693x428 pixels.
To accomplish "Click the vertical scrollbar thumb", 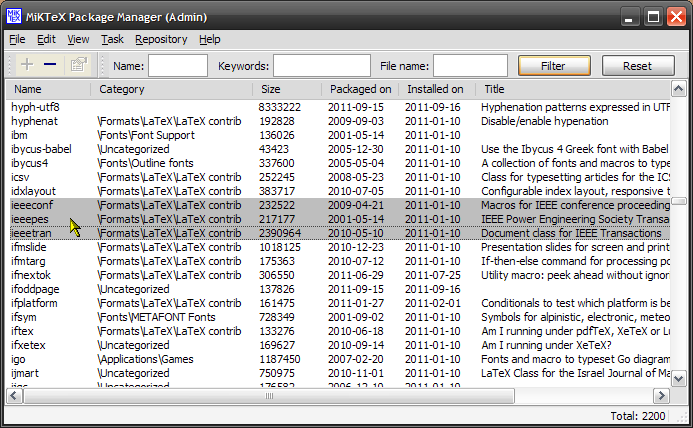I will click(678, 201).
